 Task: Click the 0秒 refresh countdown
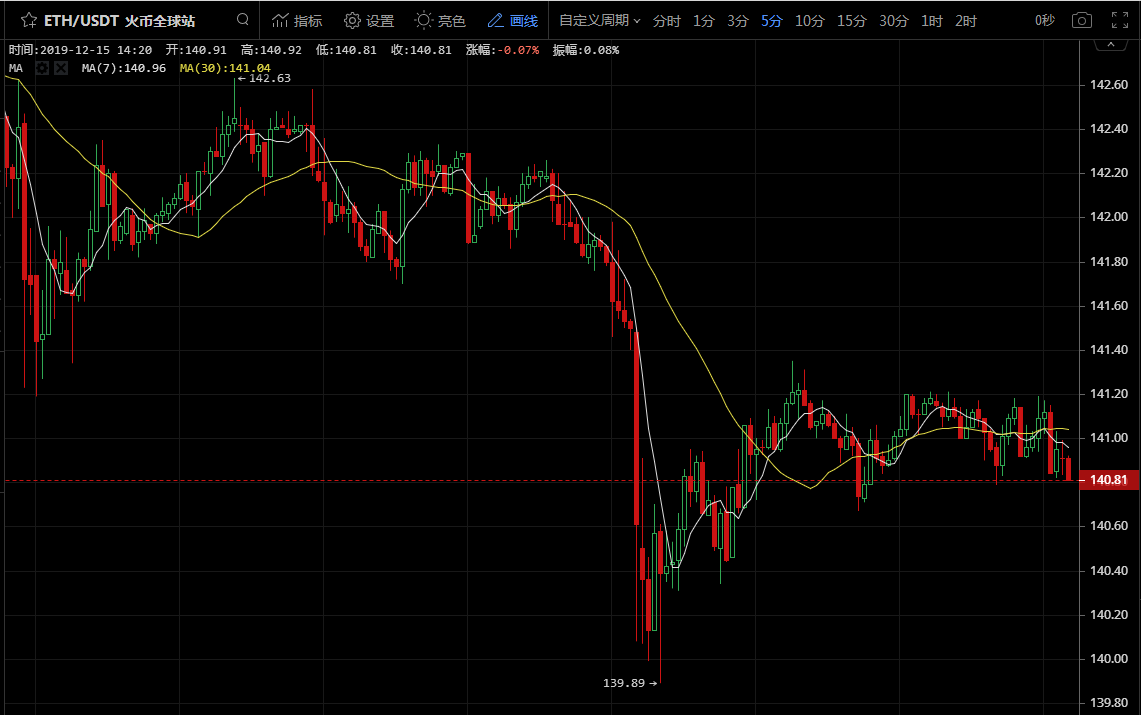1045,20
